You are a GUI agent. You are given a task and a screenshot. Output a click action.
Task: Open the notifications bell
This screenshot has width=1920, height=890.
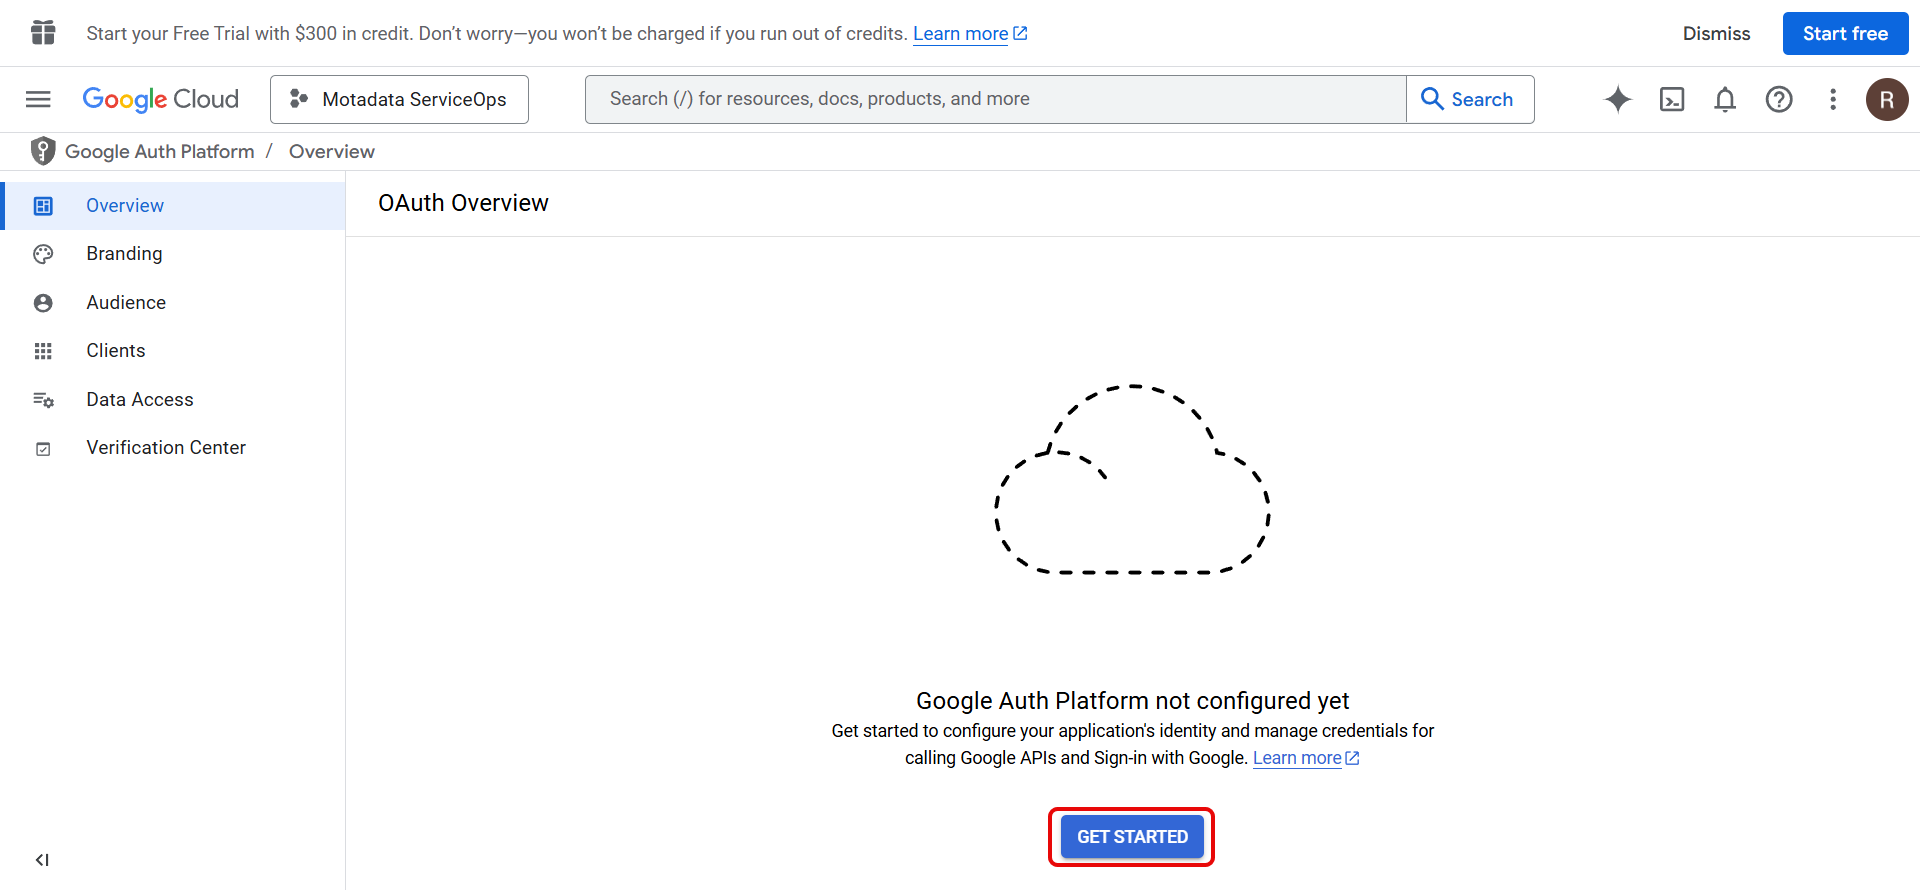point(1725,99)
